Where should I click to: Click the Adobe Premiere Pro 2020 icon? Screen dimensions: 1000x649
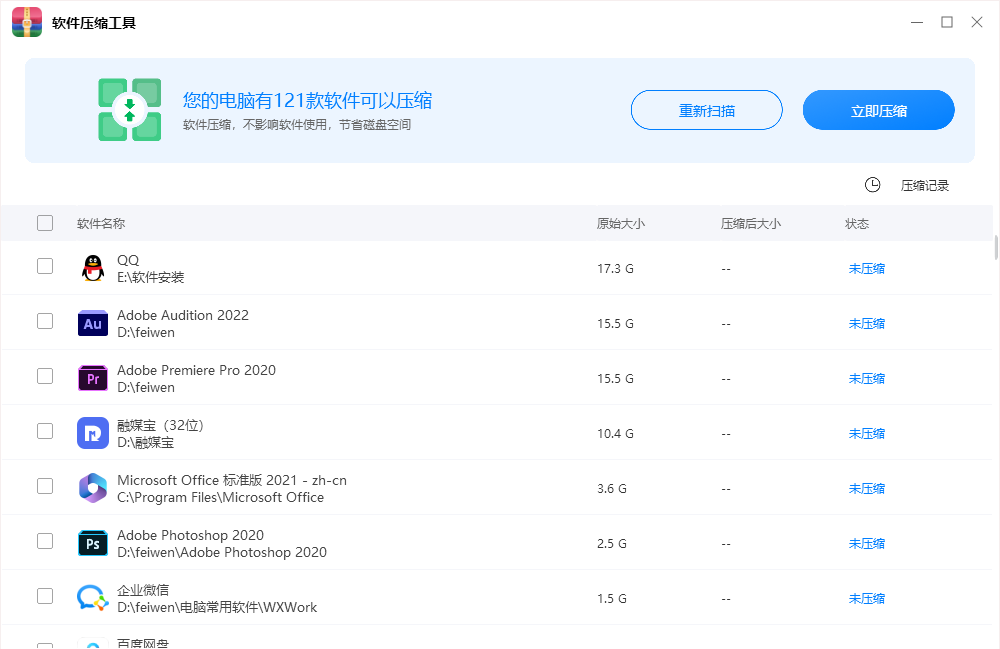tap(92, 376)
